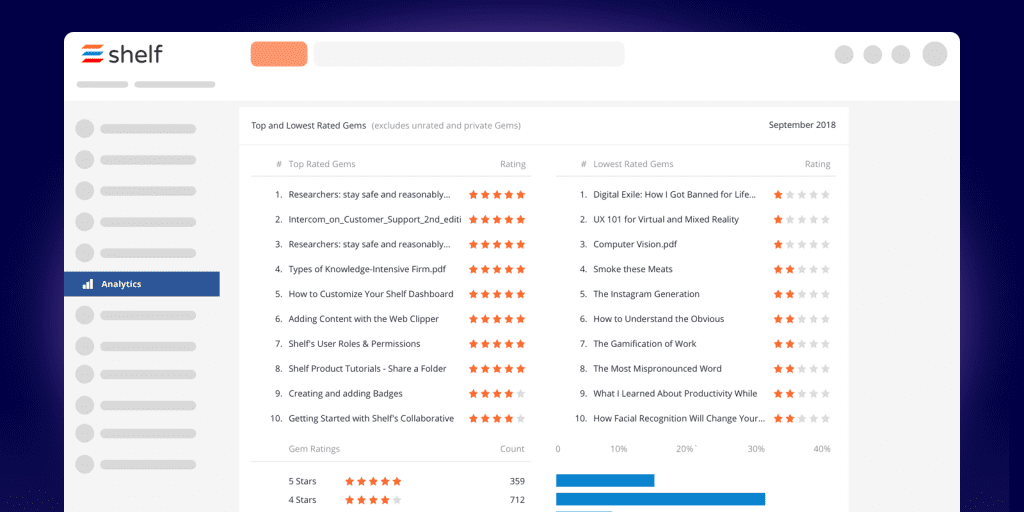1024x512 pixels.
Task: Open 'Shelf's User Roles & Permissions' gem
Action: coord(355,344)
